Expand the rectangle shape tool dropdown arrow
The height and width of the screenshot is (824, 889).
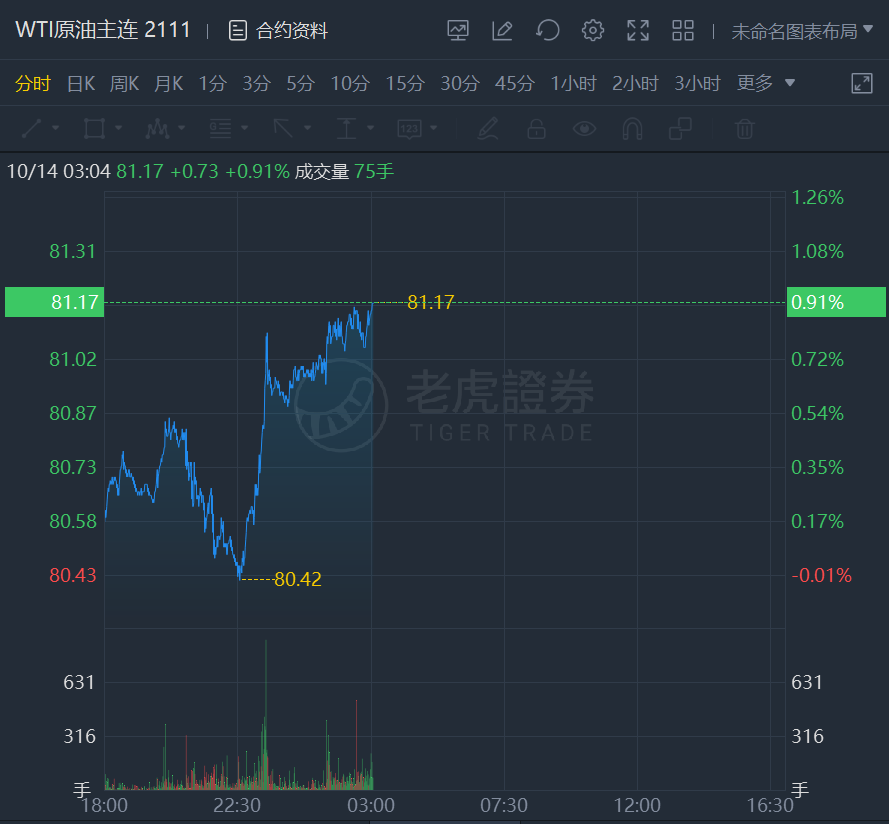(x=118, y=128)
